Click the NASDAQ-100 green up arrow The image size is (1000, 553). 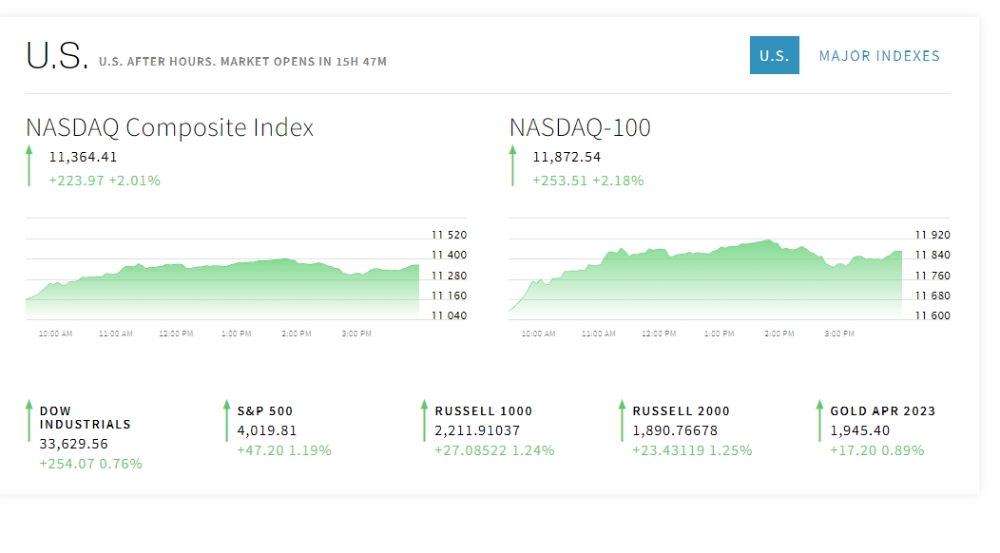[512, 166]
